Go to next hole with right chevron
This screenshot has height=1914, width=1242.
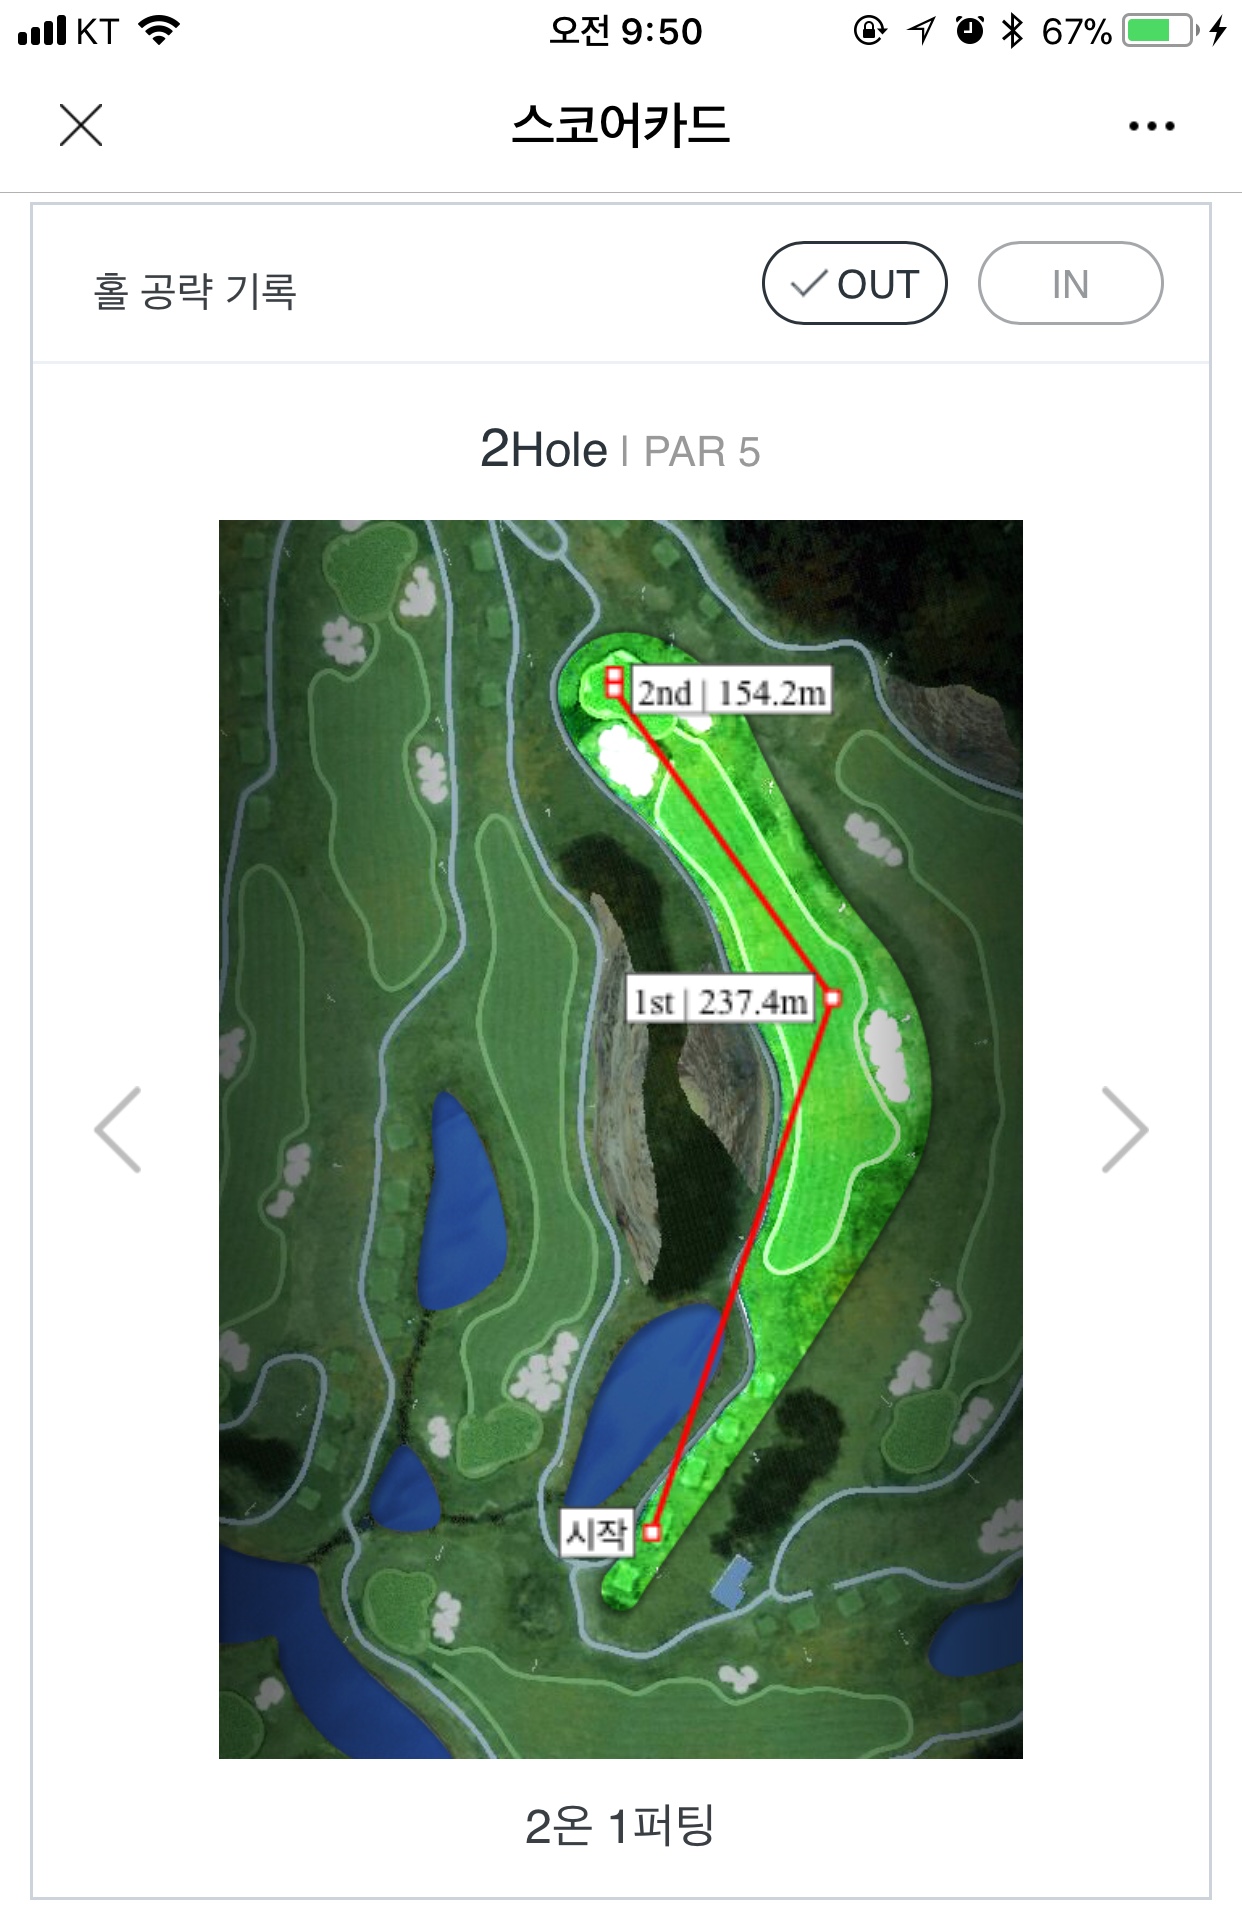1124,1130
